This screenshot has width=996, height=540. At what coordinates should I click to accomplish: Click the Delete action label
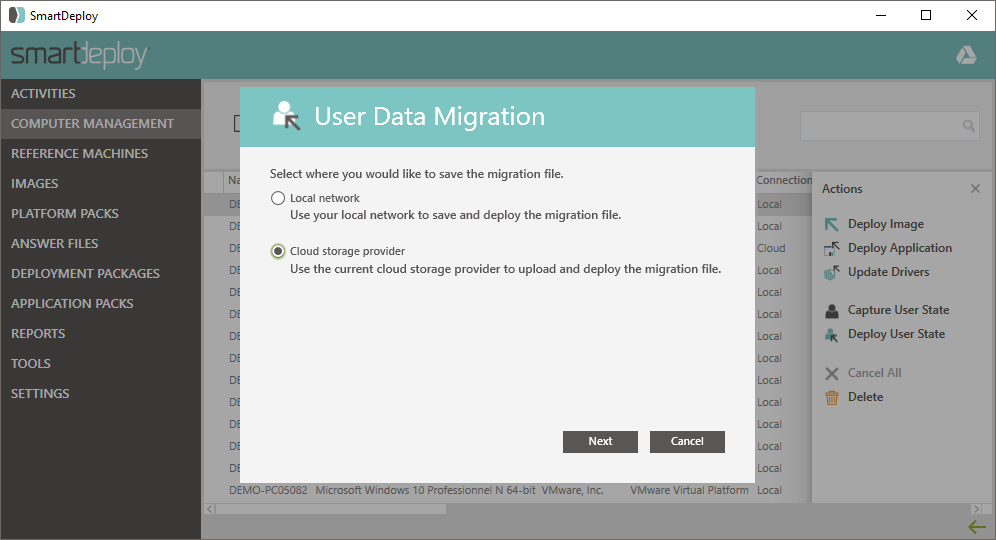[x=865, y=397]
